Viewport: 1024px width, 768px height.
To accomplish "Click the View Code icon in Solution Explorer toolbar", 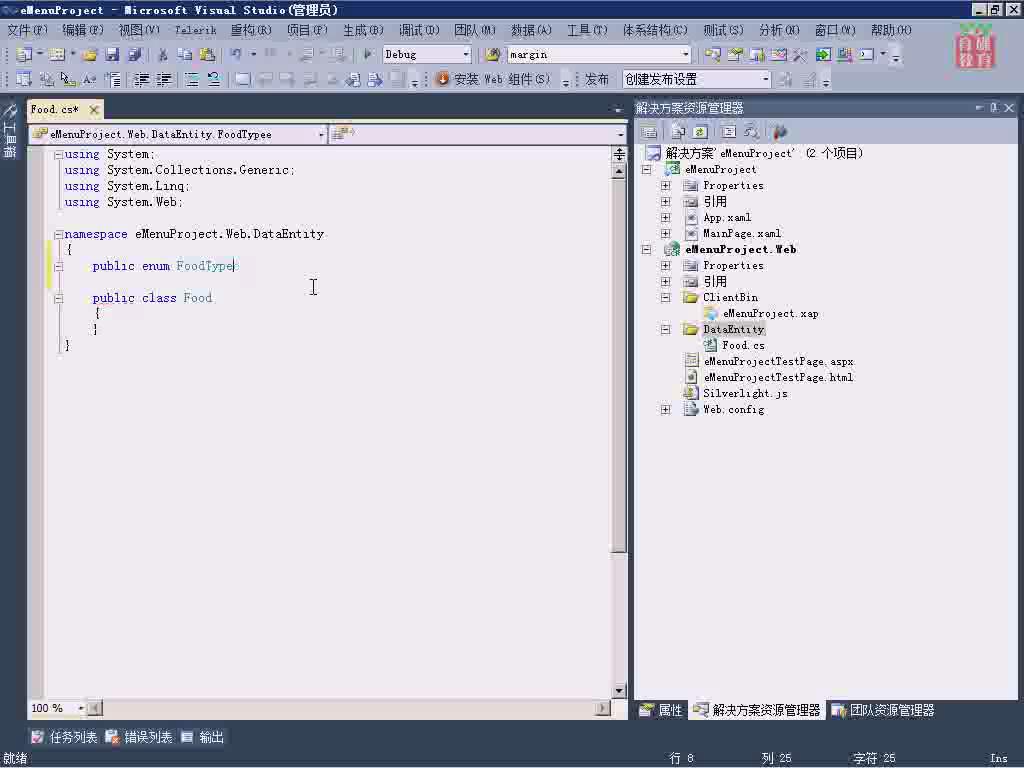I will [729, 132].
